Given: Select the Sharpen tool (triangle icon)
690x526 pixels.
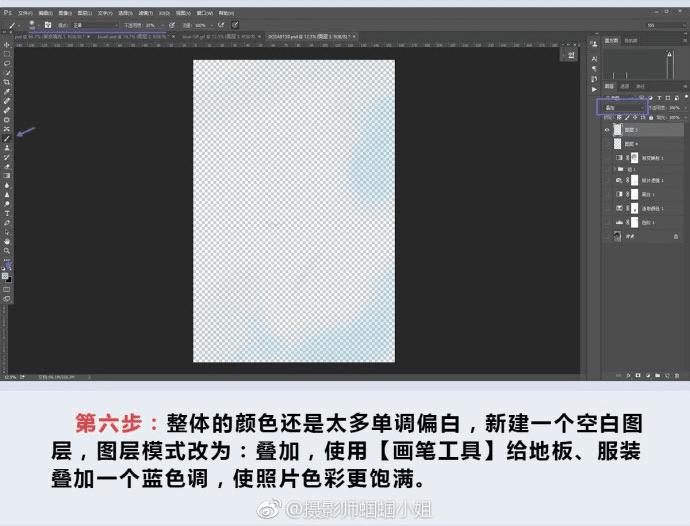Looking at the screenshot, I should (x=7, y=195).
